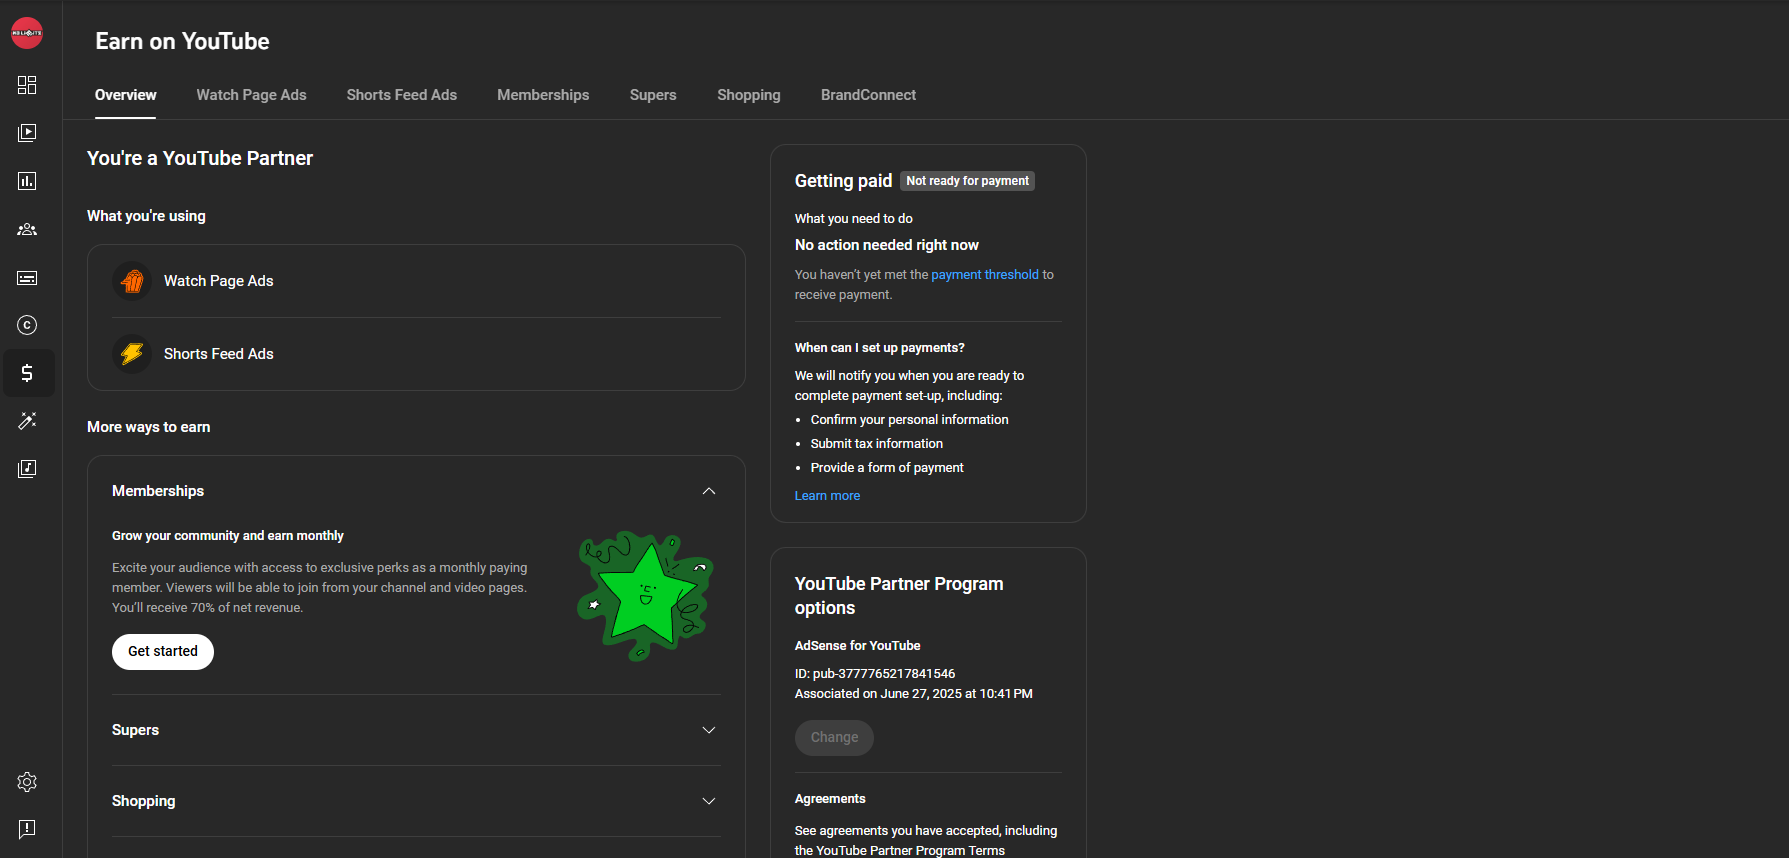Click the YouTube Partner Program options heading

coord(899,596)
